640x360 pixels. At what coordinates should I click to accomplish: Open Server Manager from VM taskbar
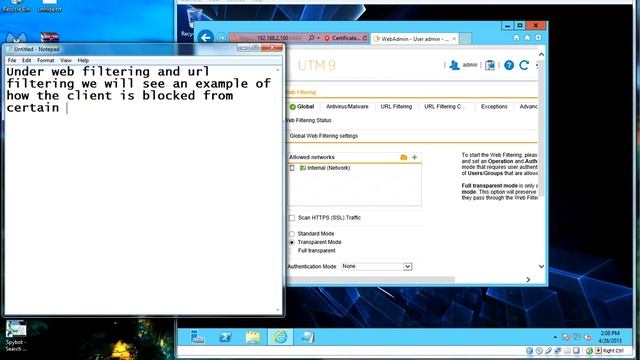pyautogui.click(x=198, y=337)
